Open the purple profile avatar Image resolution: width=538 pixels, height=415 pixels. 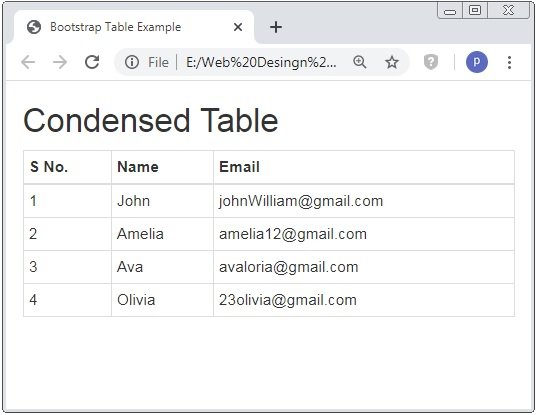click(477, 62)
